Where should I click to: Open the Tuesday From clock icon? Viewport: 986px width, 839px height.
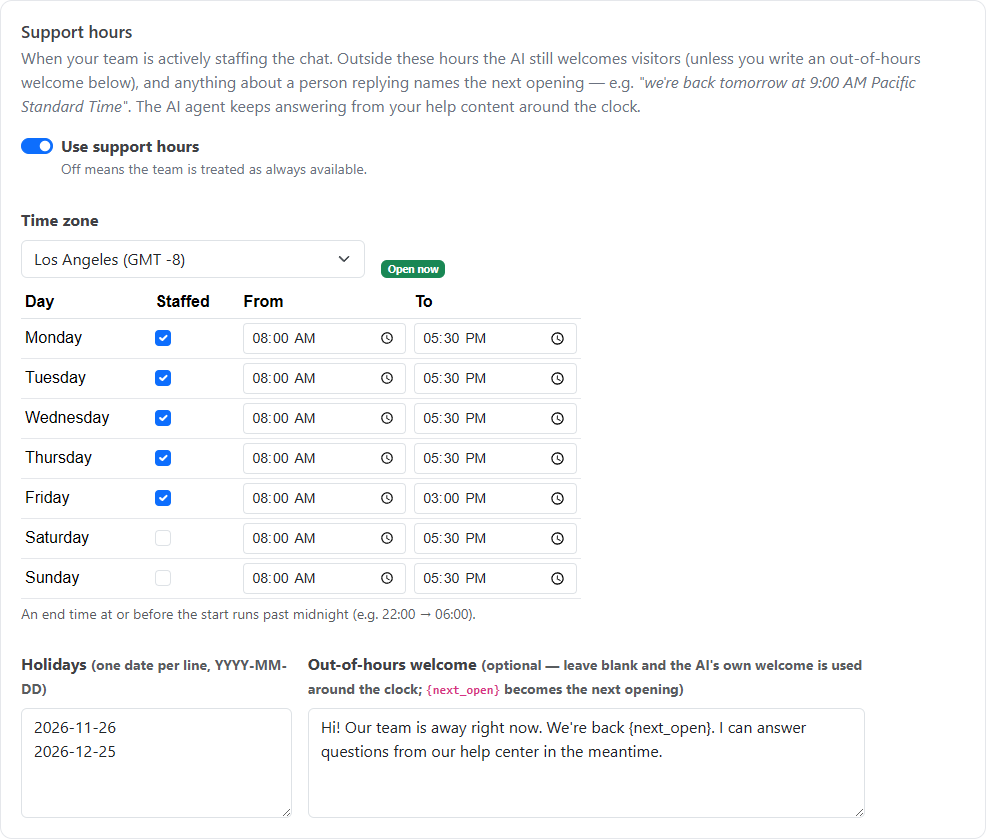coord(387,378)
